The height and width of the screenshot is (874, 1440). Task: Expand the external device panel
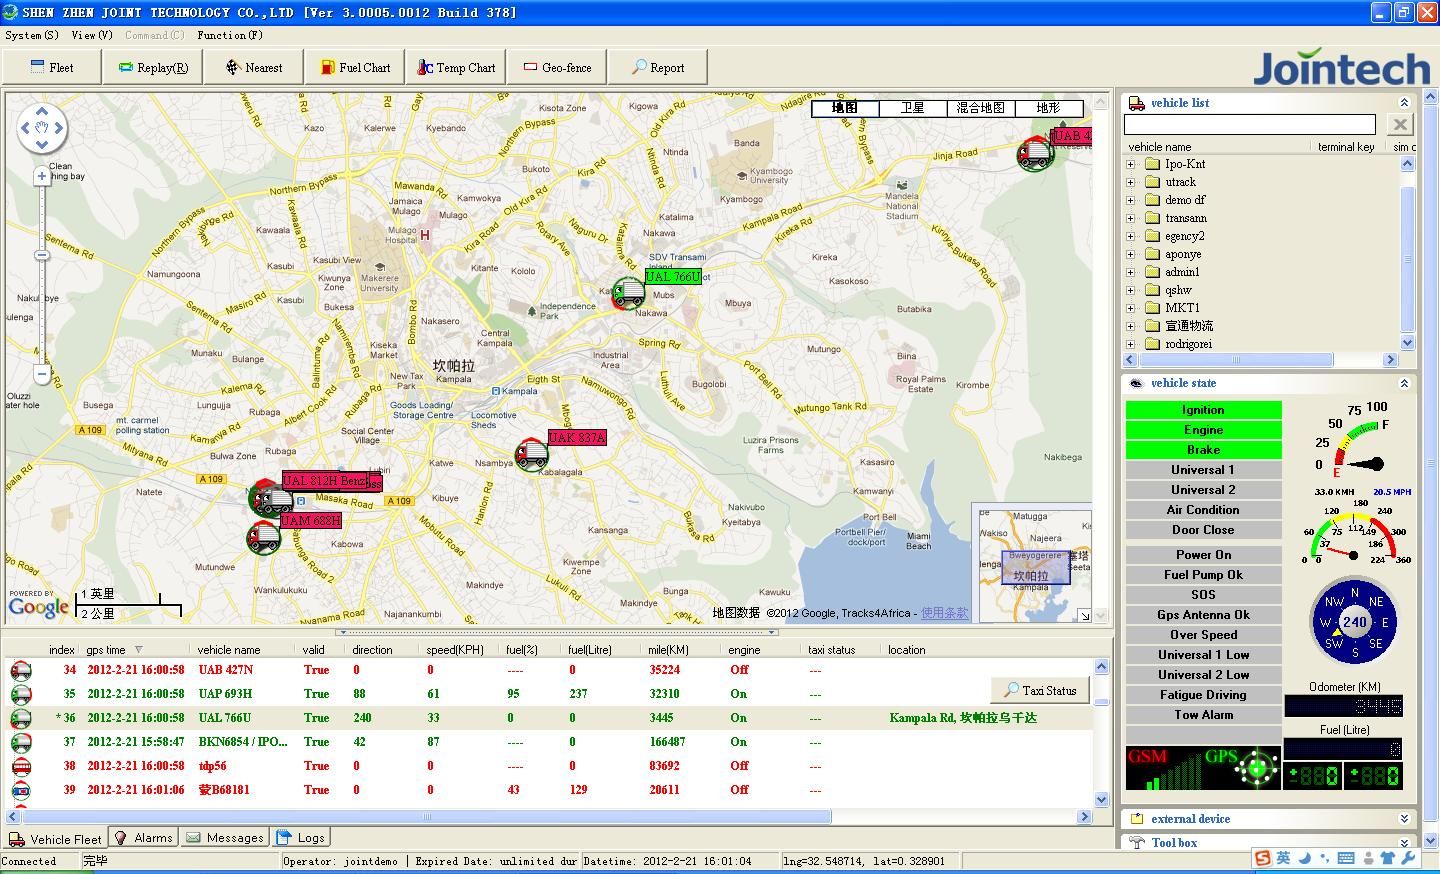tap(1403, 819)
